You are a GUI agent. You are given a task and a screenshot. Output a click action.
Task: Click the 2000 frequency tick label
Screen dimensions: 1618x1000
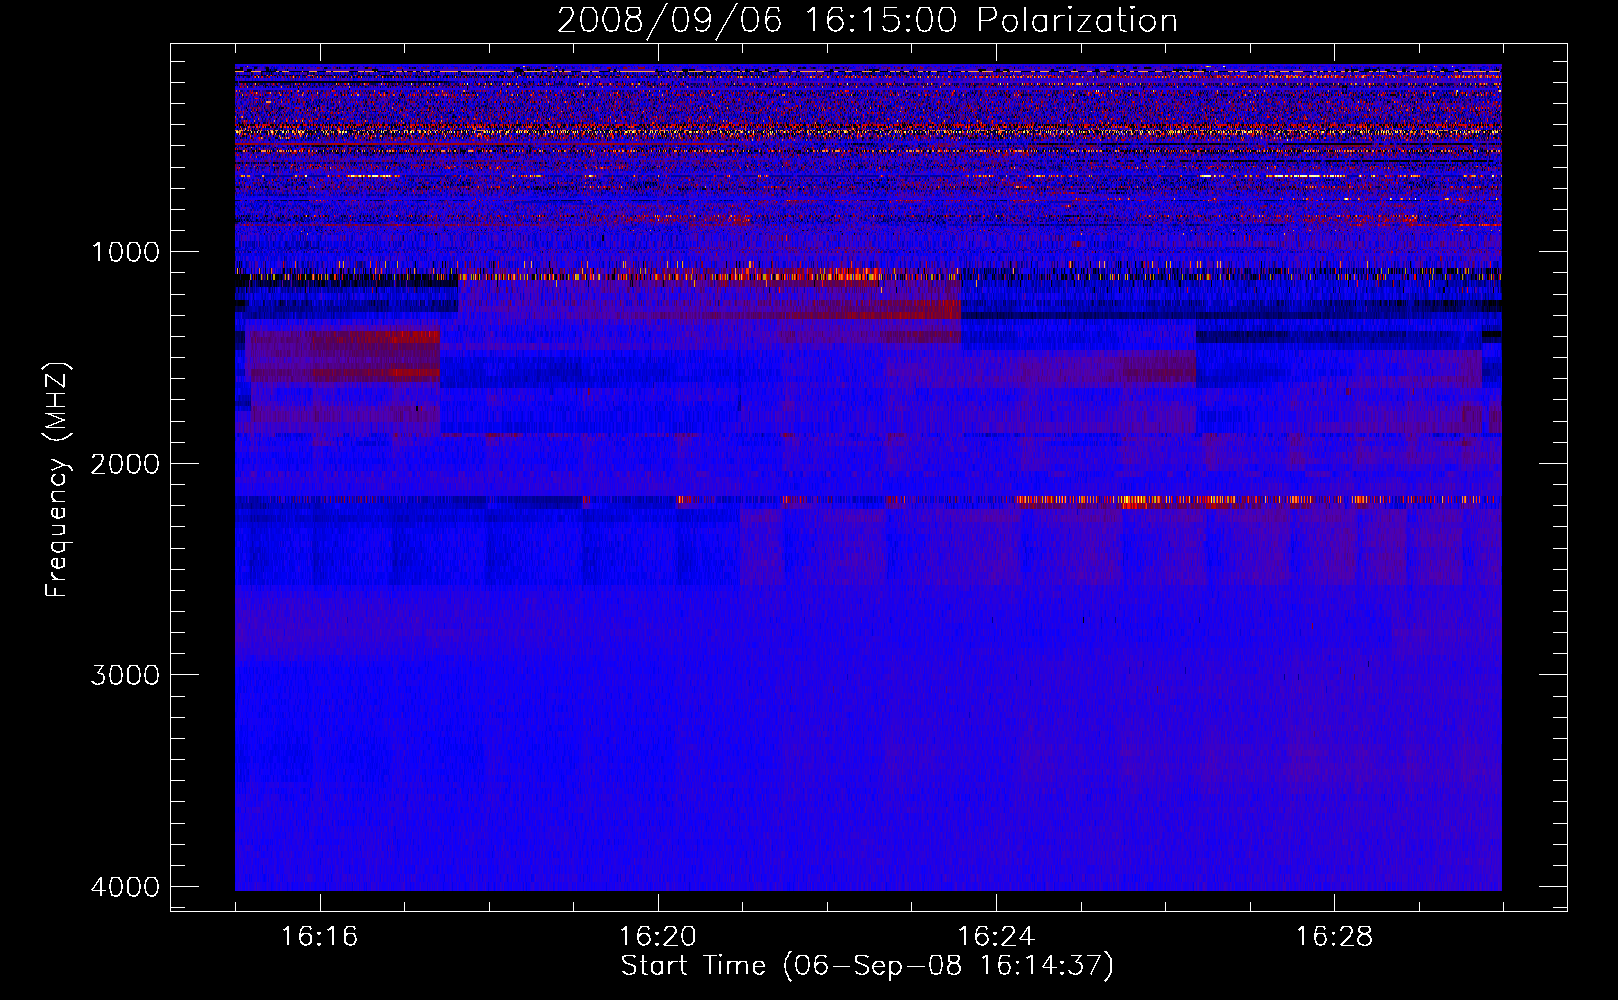125,463
